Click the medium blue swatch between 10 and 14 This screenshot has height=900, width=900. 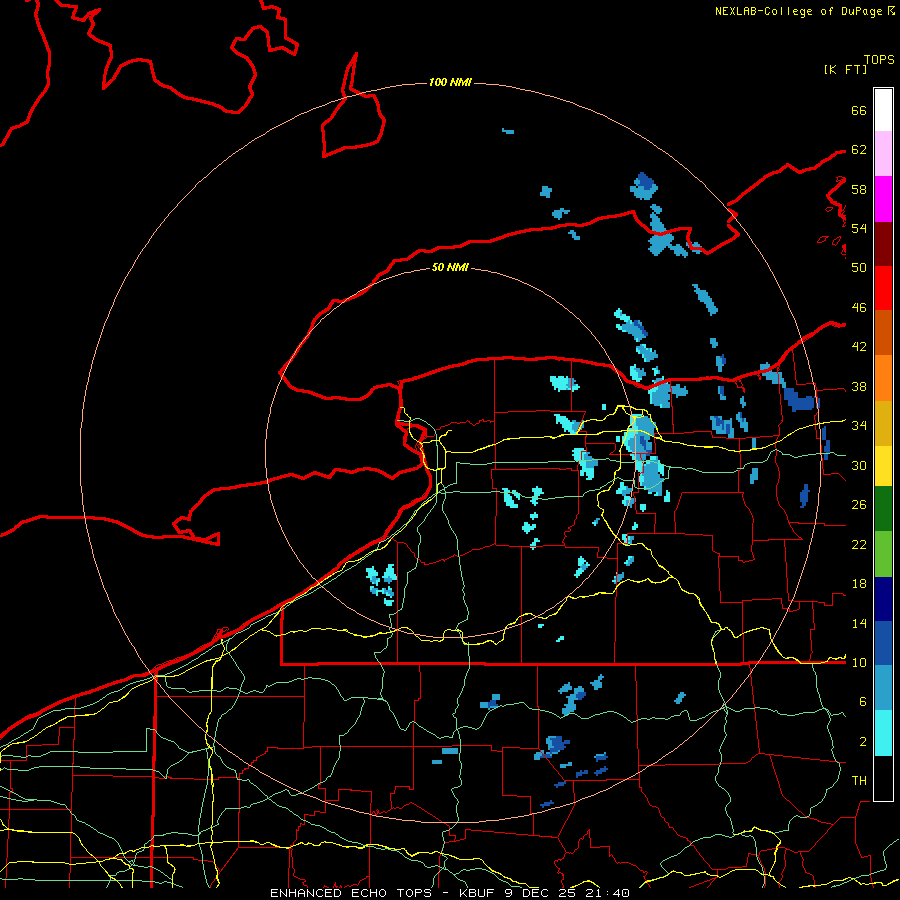pyautogui.click(x=883, y=643)
